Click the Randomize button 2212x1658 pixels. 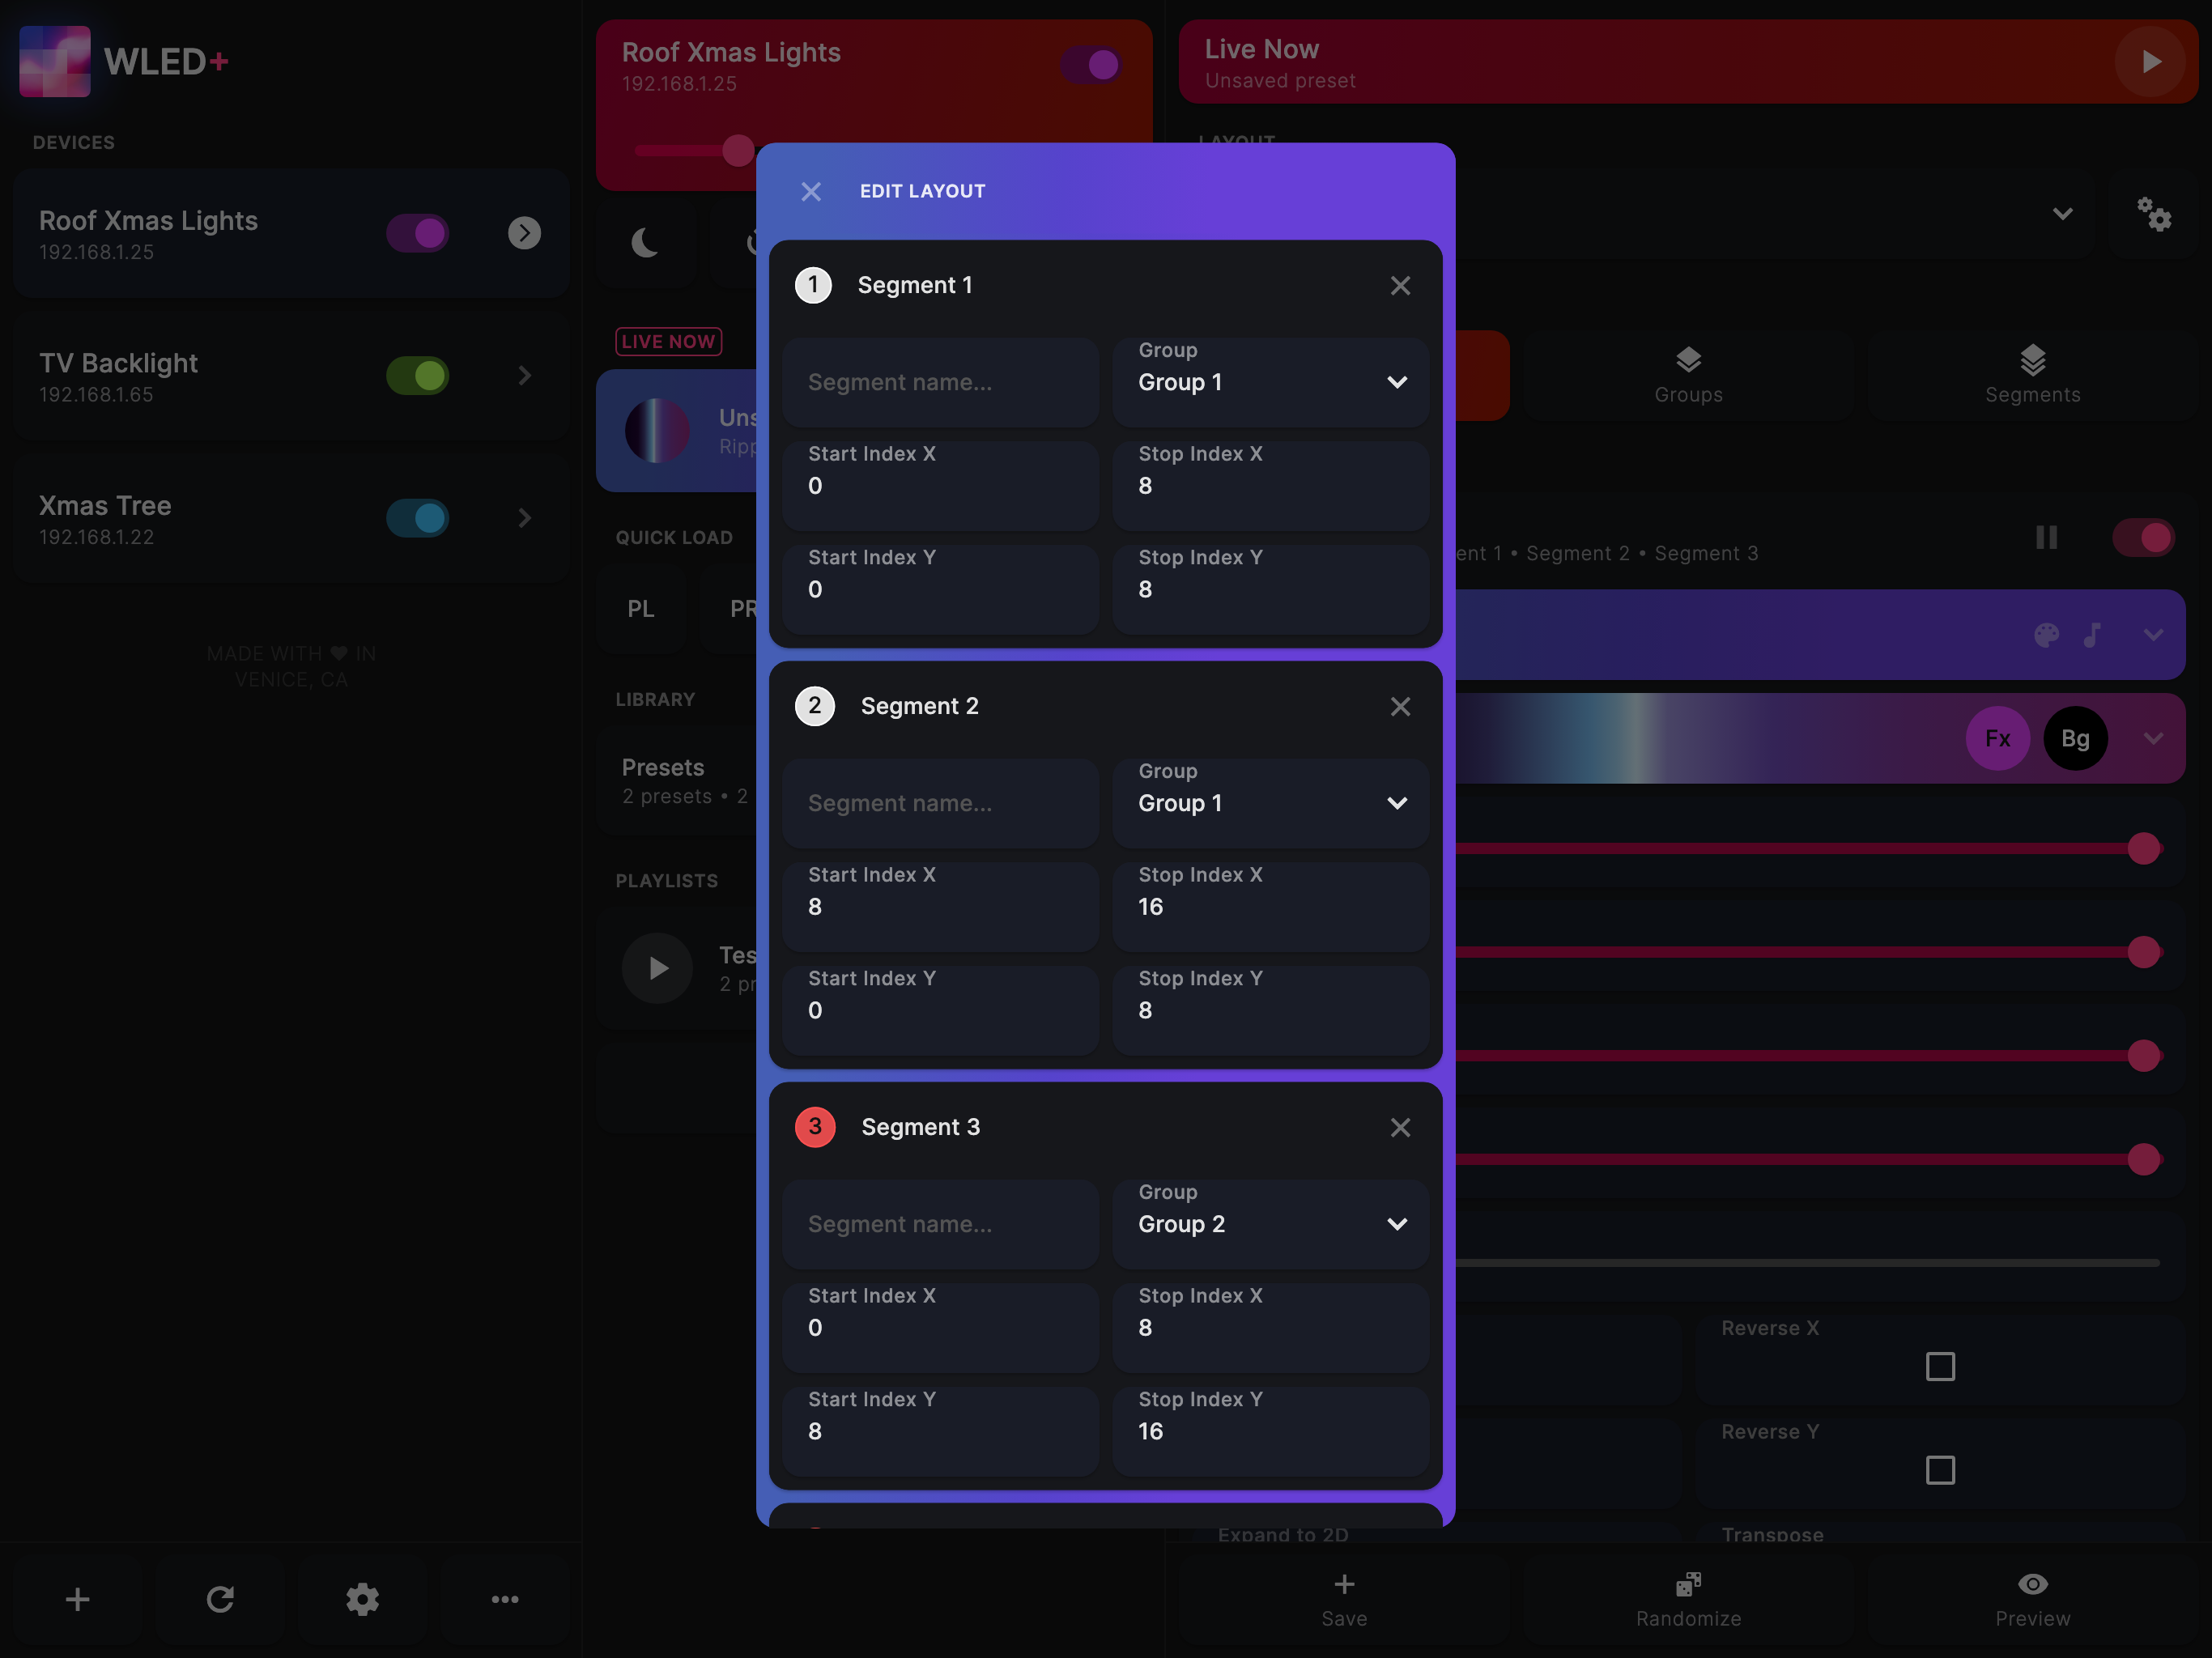(x=1688, y=1599)
